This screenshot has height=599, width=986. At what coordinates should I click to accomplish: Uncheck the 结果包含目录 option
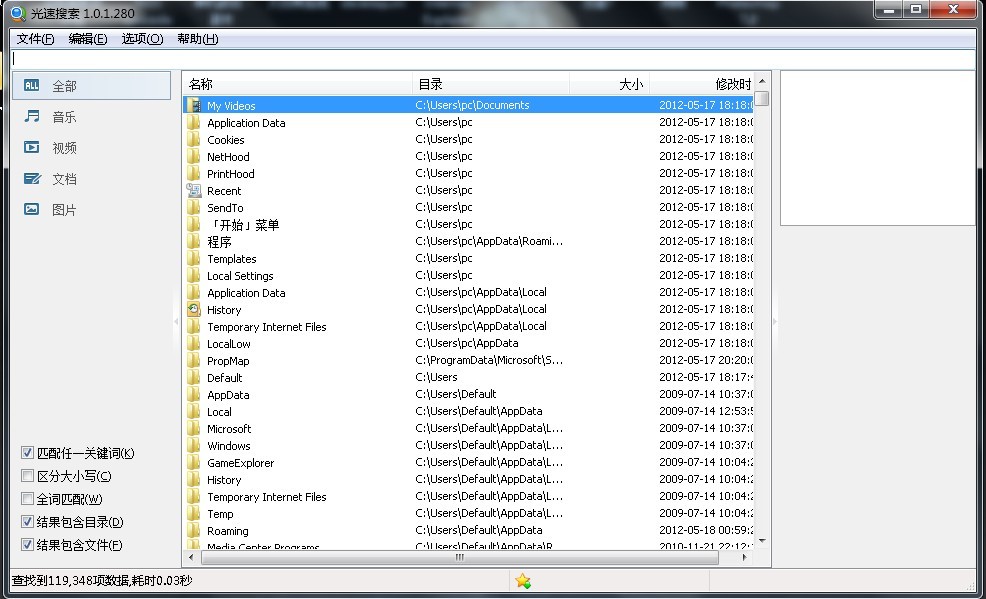point(28,522)
